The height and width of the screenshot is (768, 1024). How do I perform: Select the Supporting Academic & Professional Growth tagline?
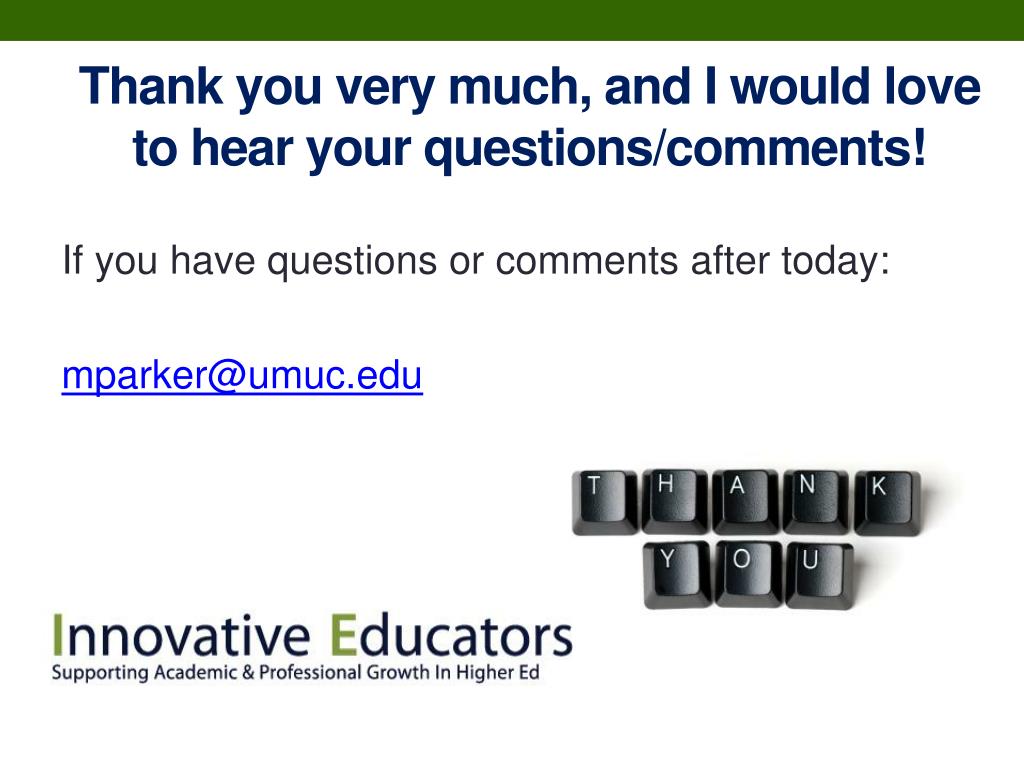click(295, 673)
